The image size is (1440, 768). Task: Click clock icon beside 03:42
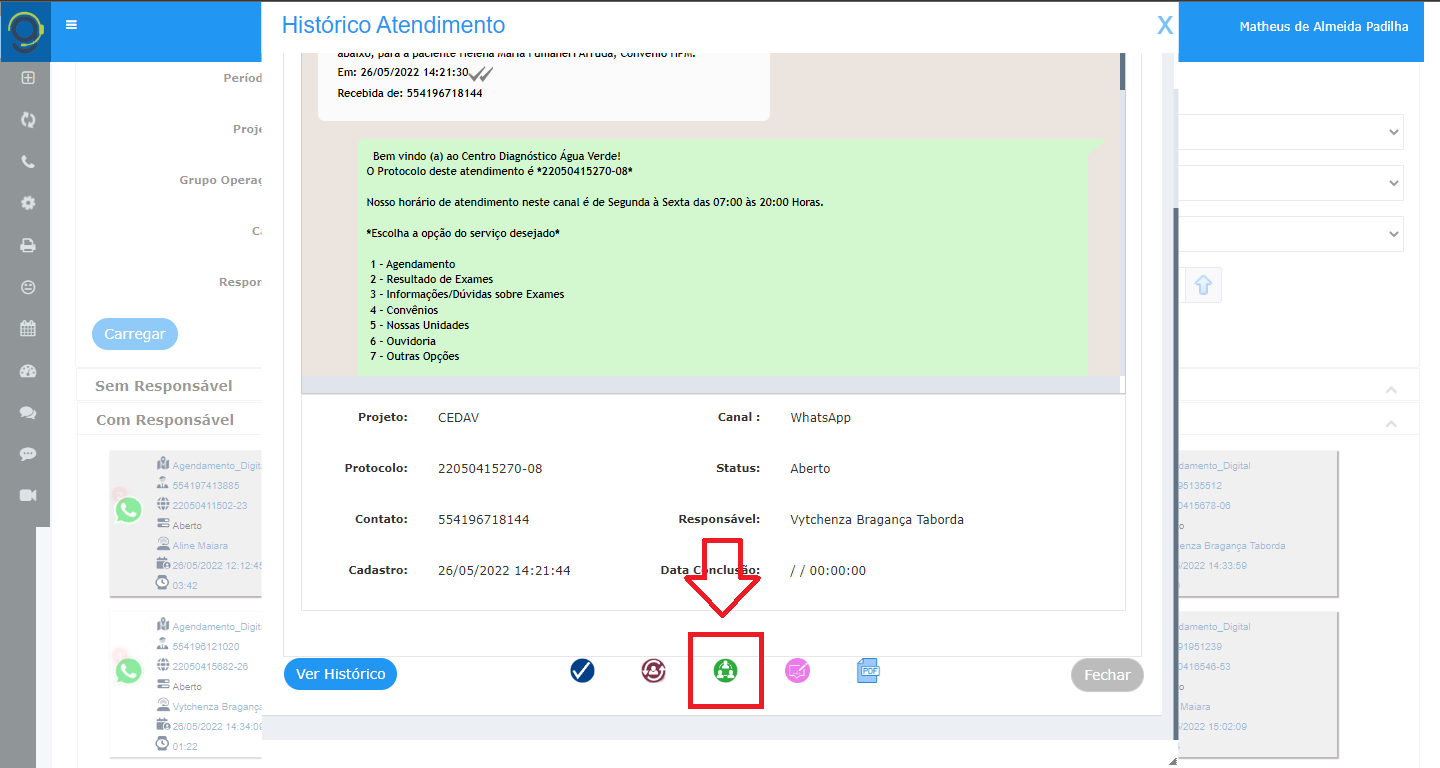[x=162, y=584]
